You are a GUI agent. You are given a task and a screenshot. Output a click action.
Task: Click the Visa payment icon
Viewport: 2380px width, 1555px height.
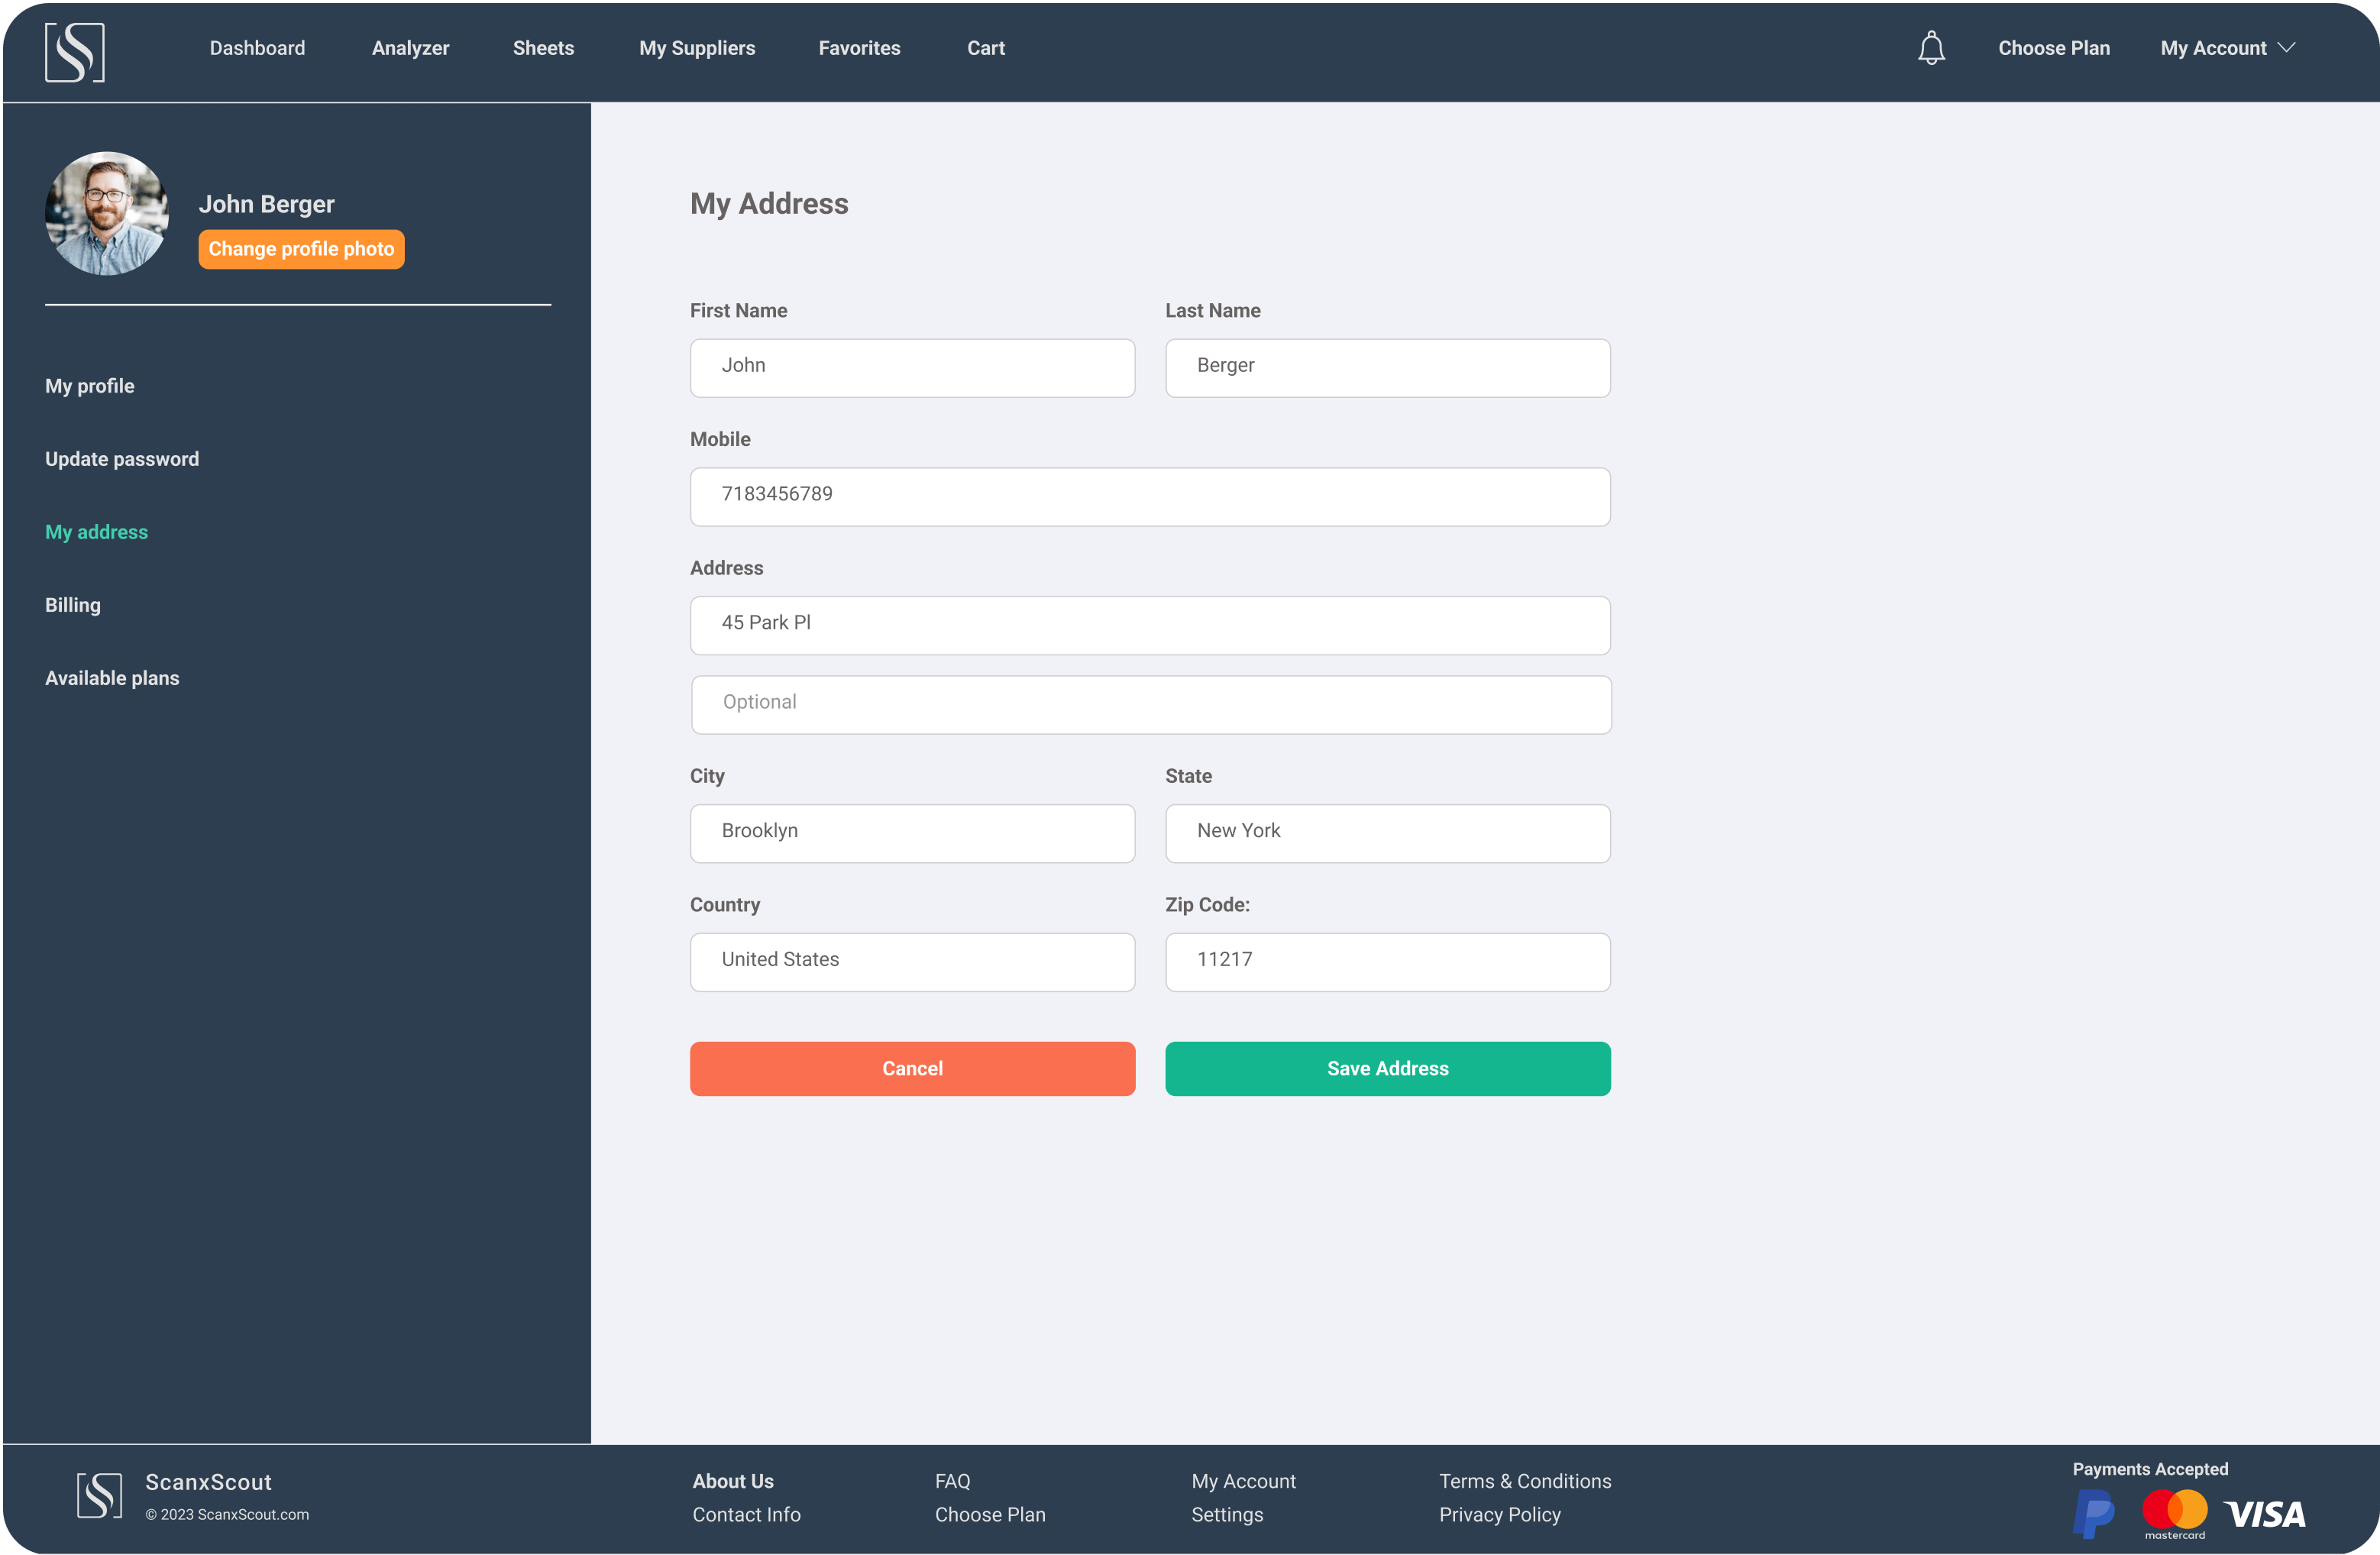2265,1514
